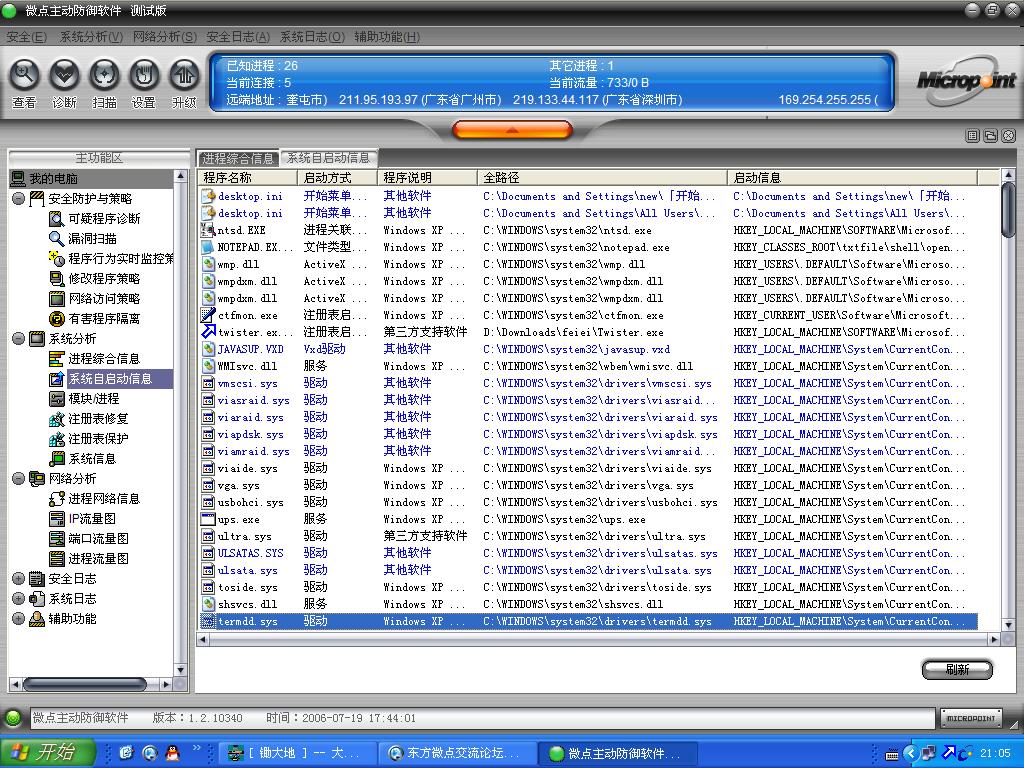Viewport: 1024px width, 768px height.
Task: Open the 安全日志(A) menu
Action: pyautogui.click(x=238, y=37)
